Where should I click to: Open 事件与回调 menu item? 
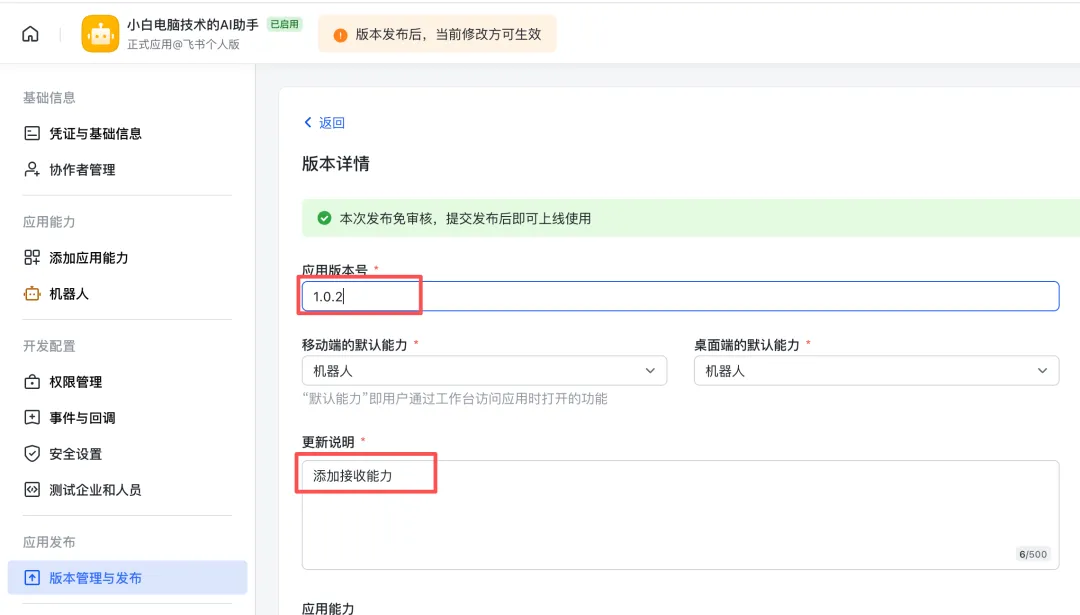coord(82,418)
